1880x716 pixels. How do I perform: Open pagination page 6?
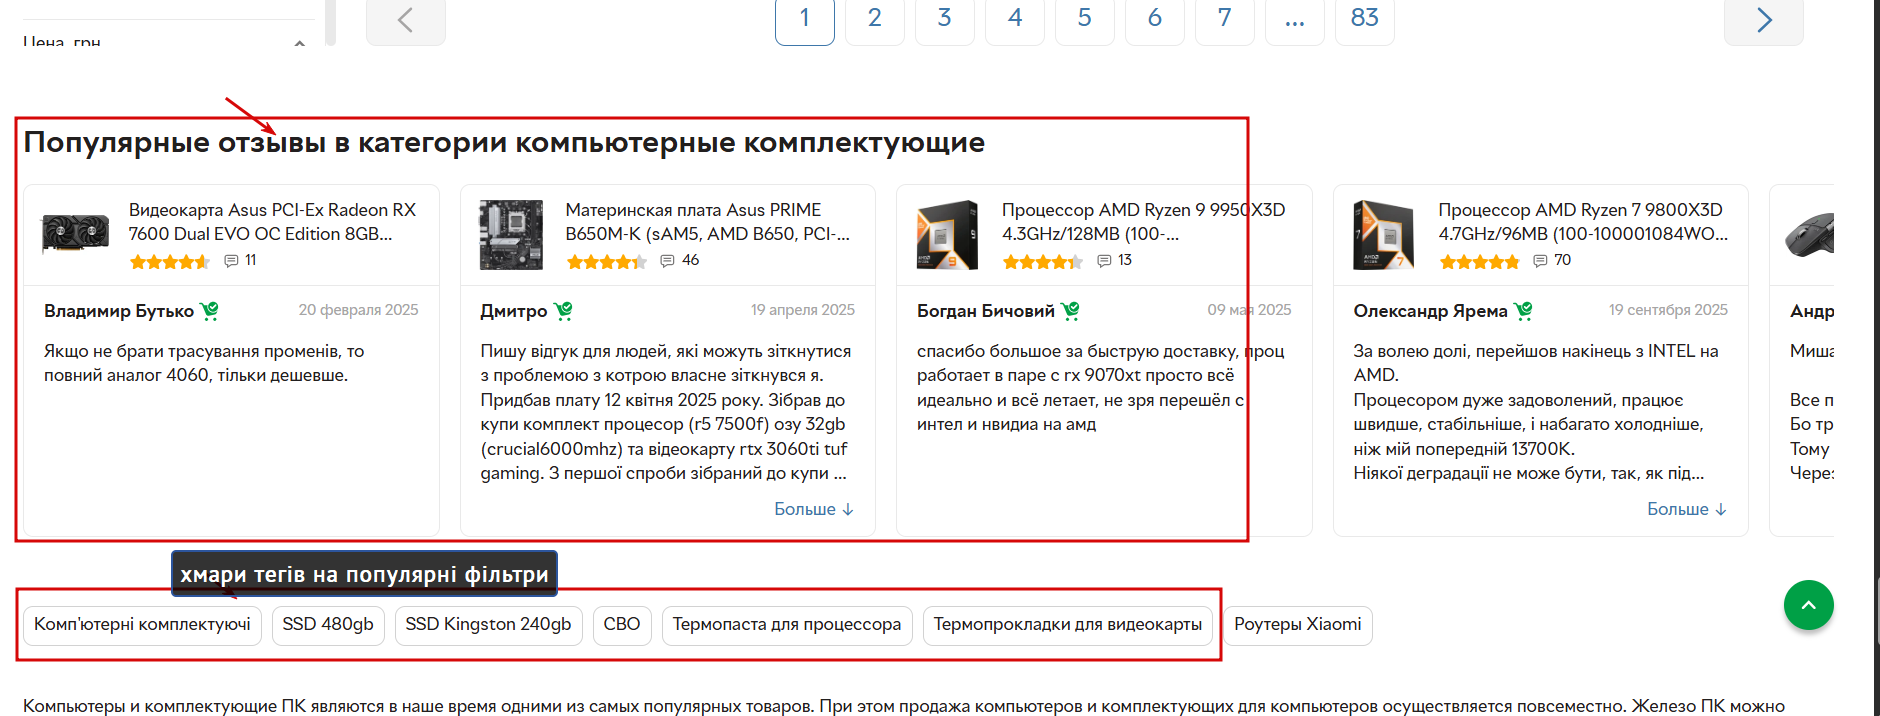pos(1155,18)
